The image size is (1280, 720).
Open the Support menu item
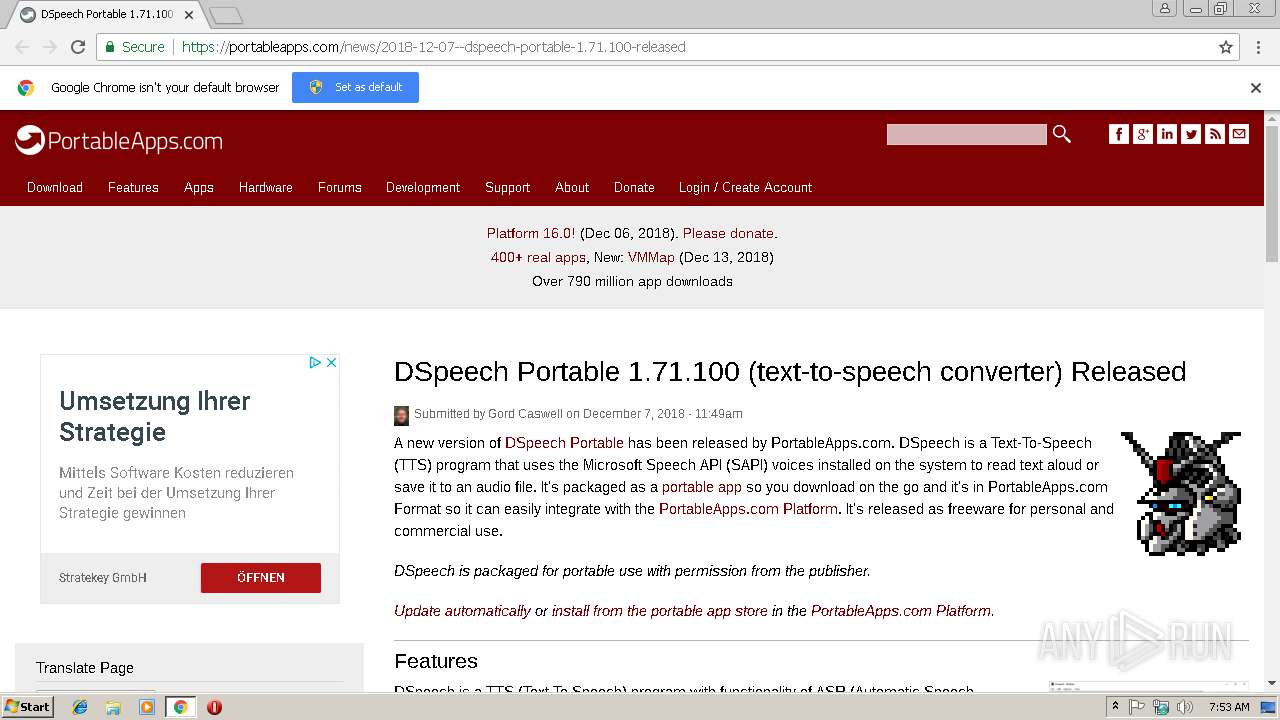coord(507,187)
